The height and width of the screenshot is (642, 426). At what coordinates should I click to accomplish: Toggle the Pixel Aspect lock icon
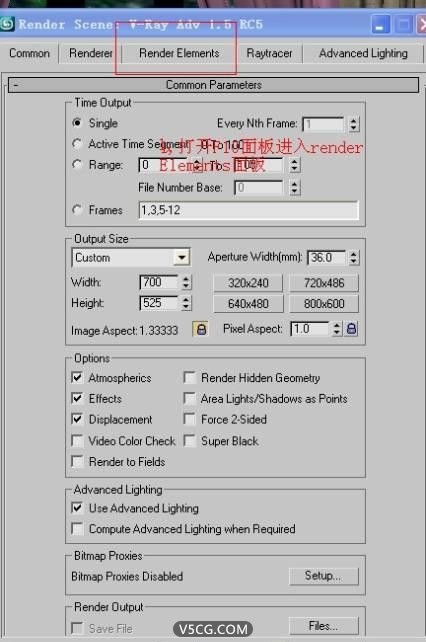(x=351, y=328)
